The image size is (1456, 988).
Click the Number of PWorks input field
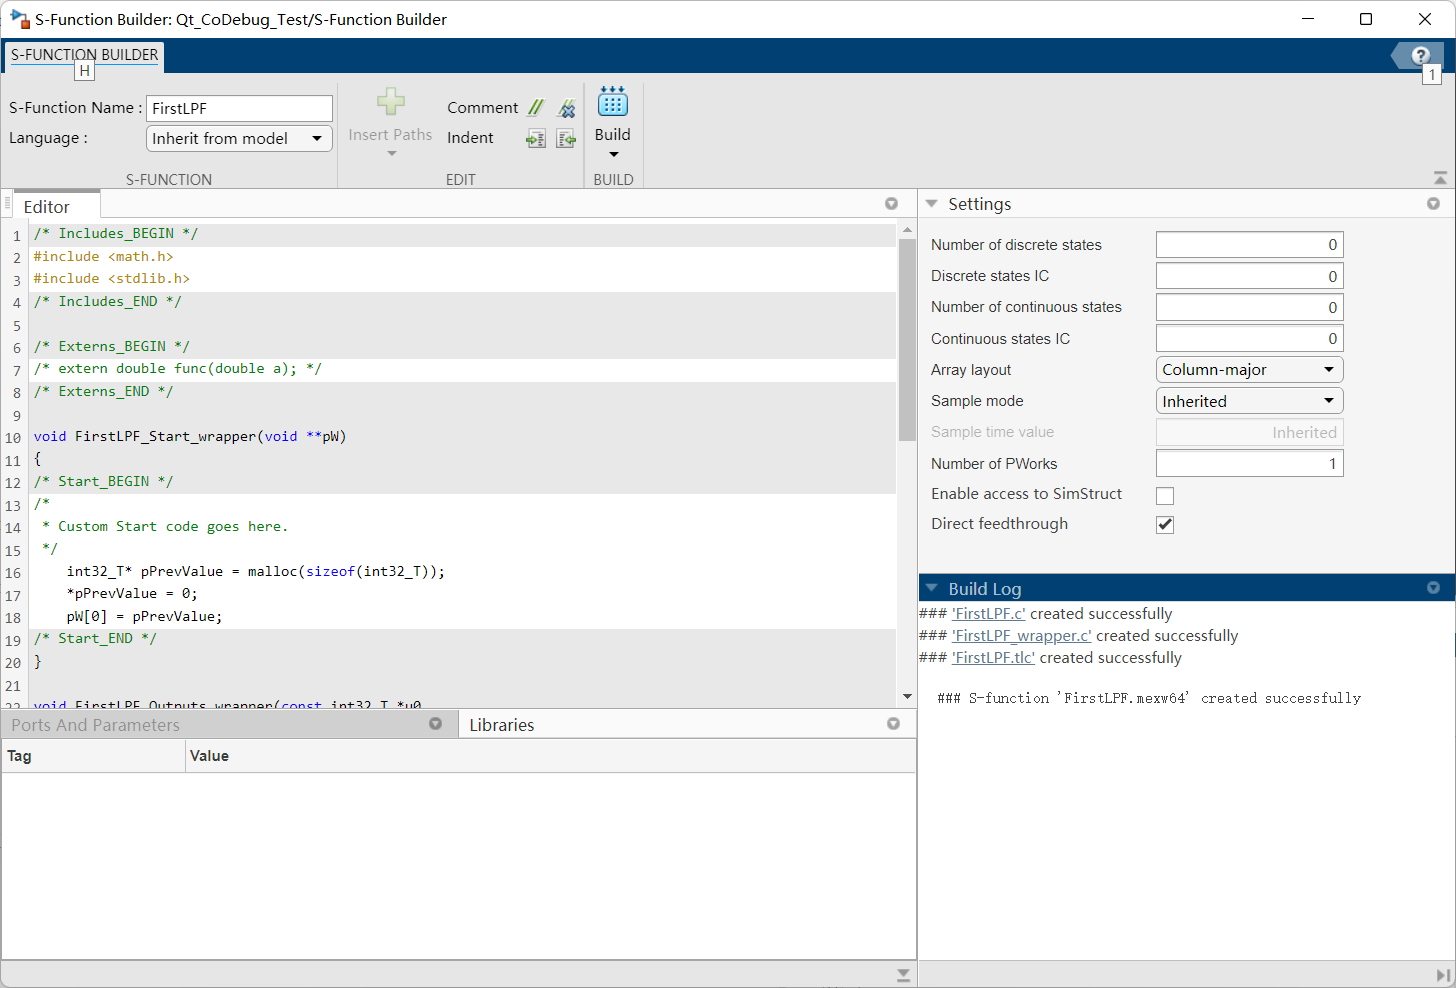click(x=1249, y=464)
